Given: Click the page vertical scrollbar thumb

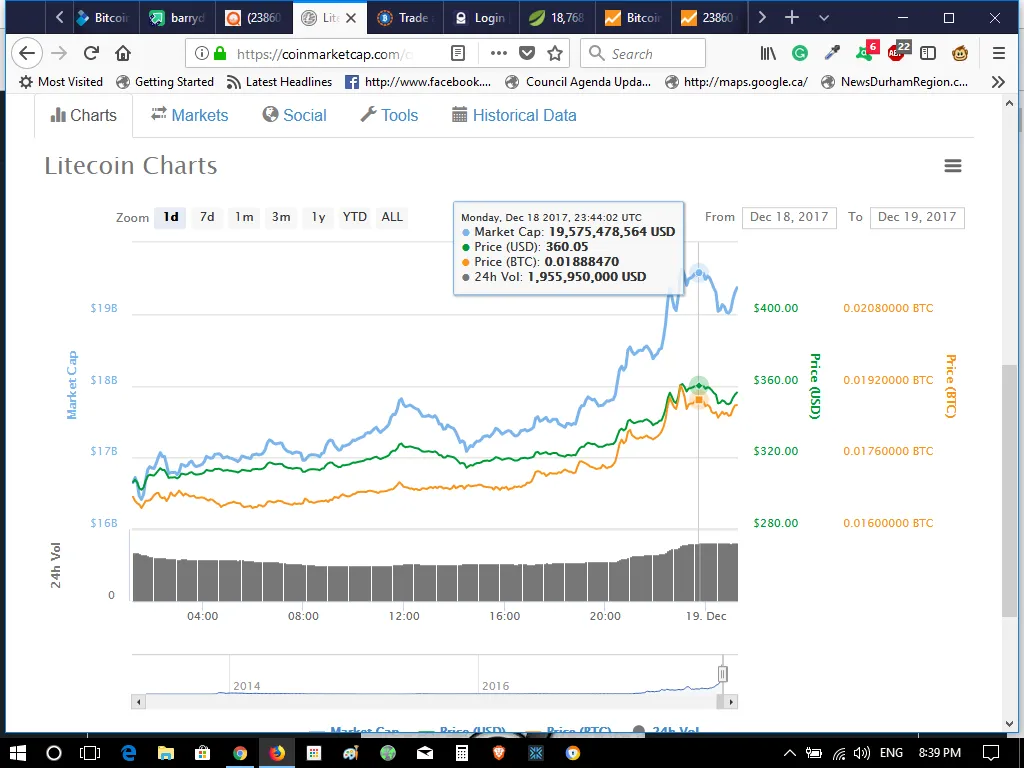Looking at the screenshot, I should click(1009, 490).
